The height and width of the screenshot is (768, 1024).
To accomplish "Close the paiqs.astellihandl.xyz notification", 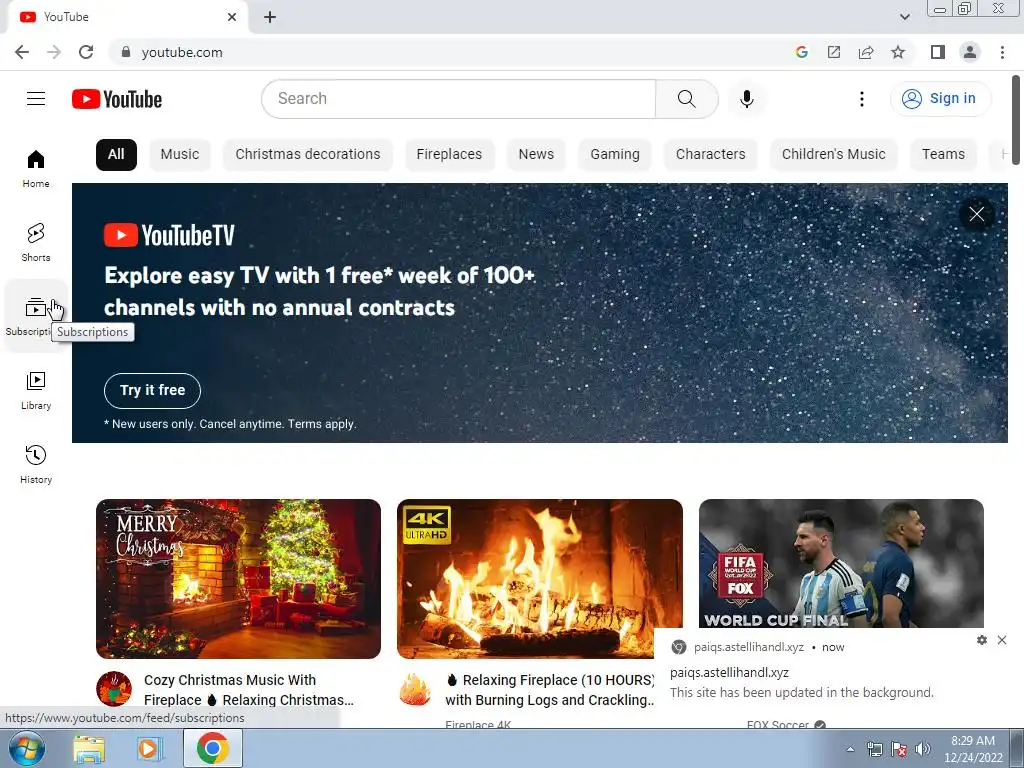I will [x=1002, y=640].
